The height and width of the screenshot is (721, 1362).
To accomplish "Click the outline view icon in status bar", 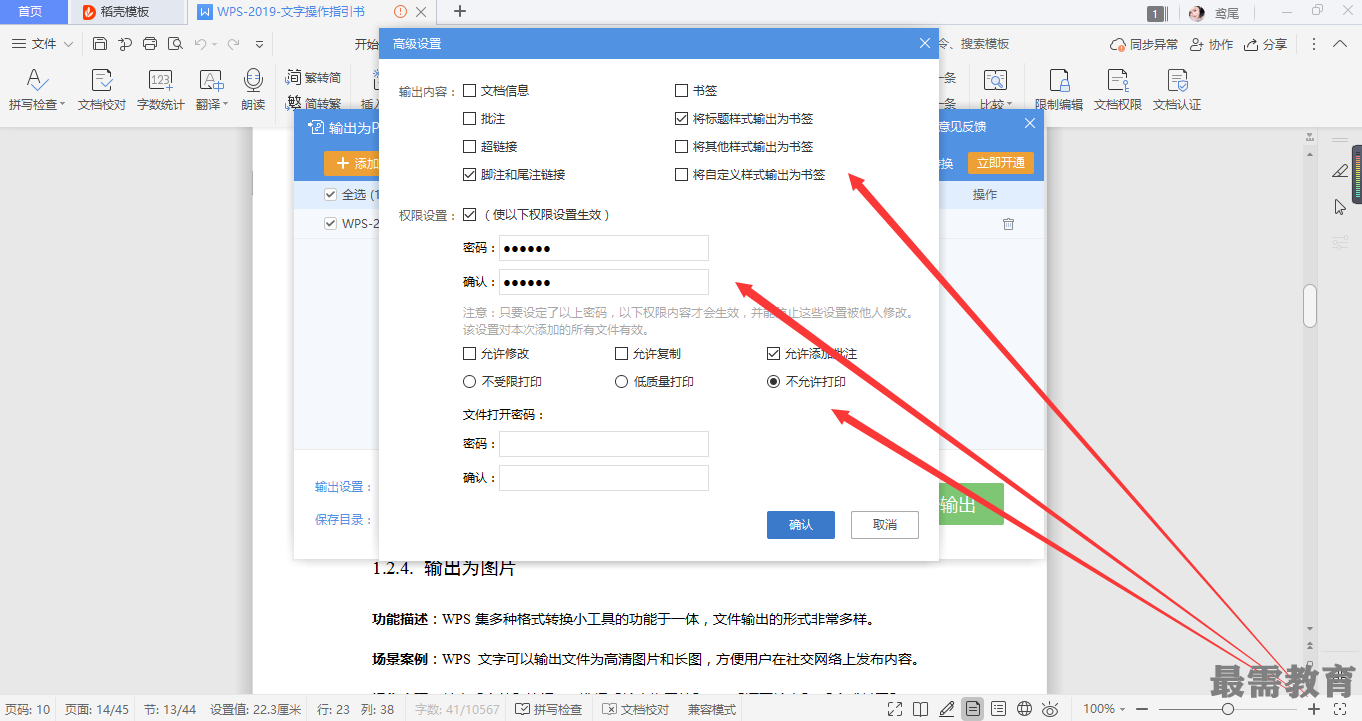I will click(998, 709).
